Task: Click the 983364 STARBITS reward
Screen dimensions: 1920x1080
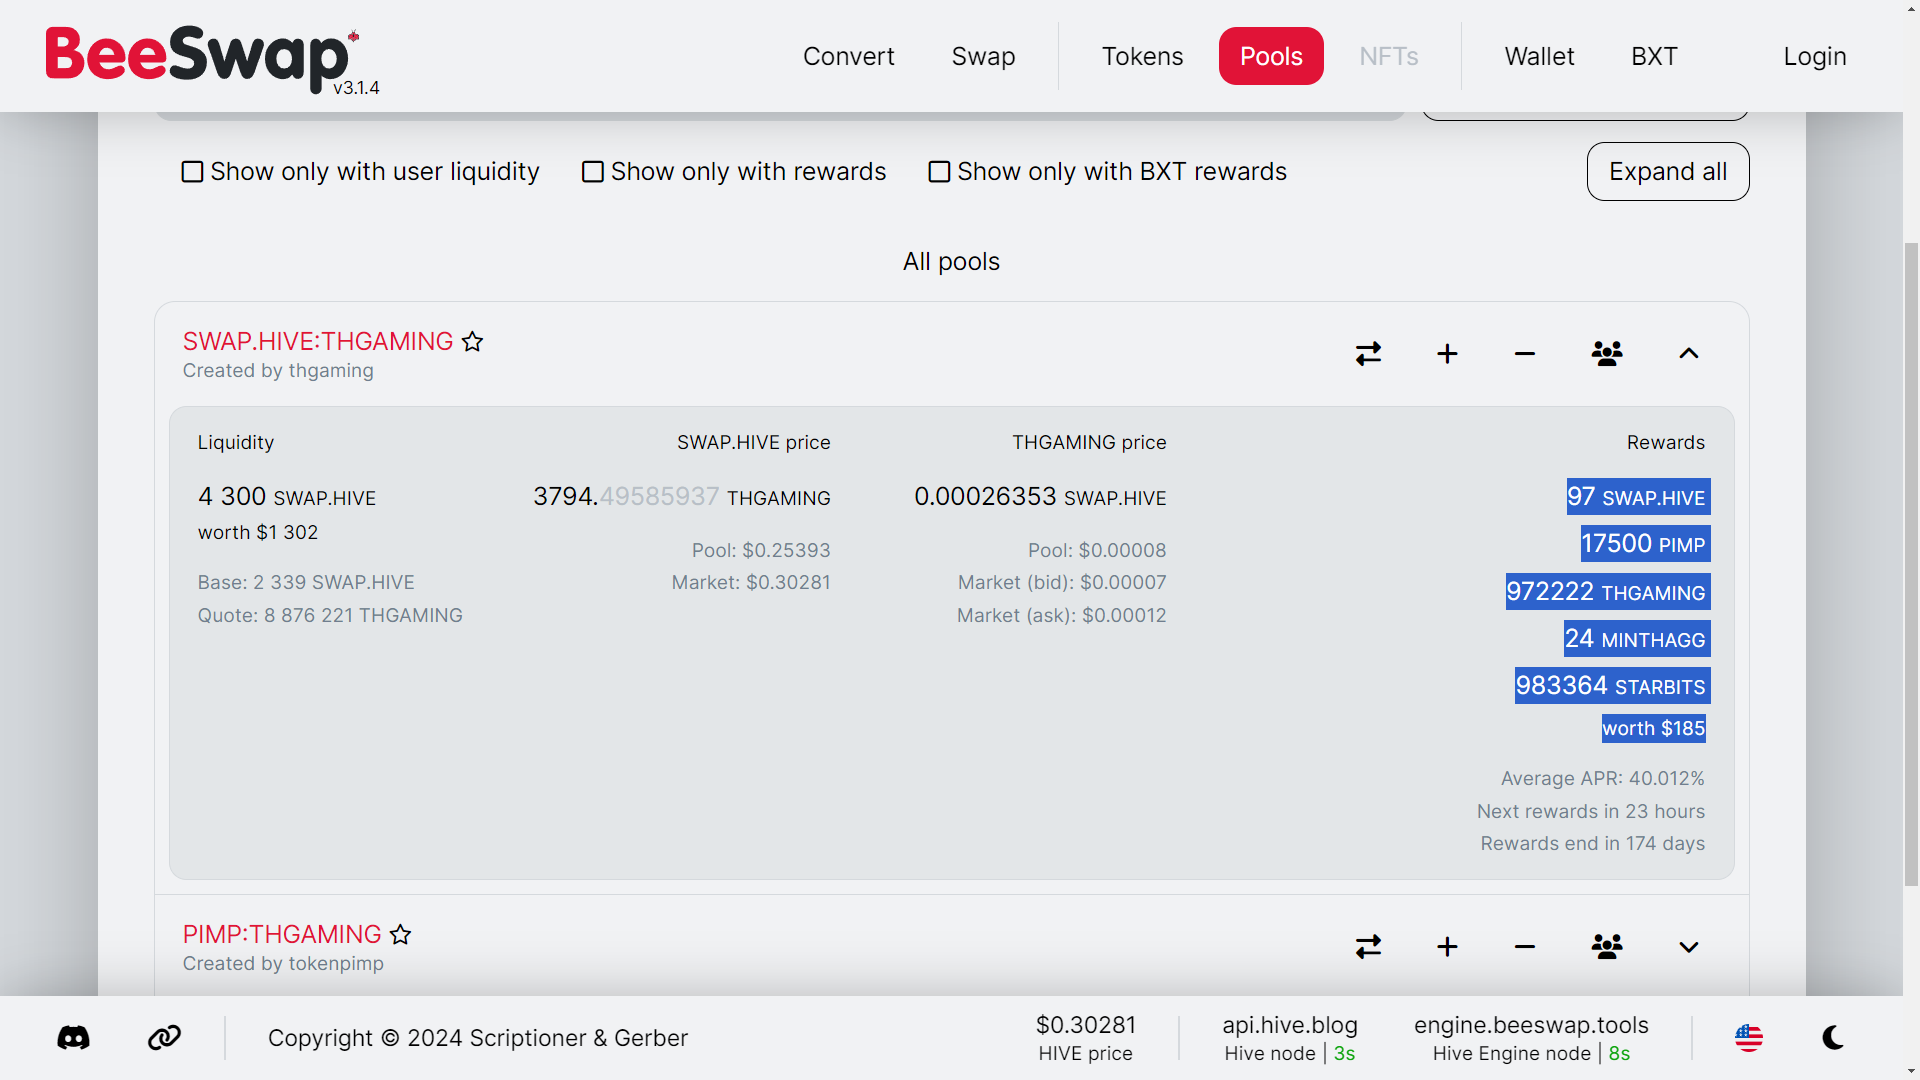Action: coord(1612,686)
